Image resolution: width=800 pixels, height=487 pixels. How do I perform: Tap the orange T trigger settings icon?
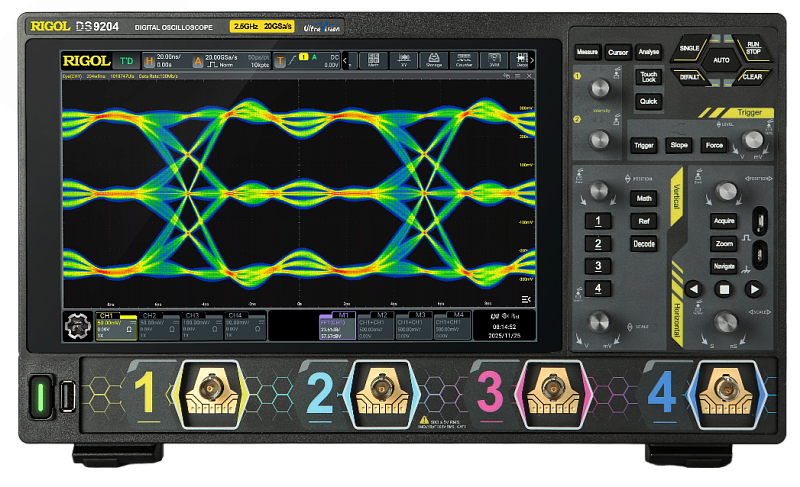pyautogui.click(x=280, y=61)
